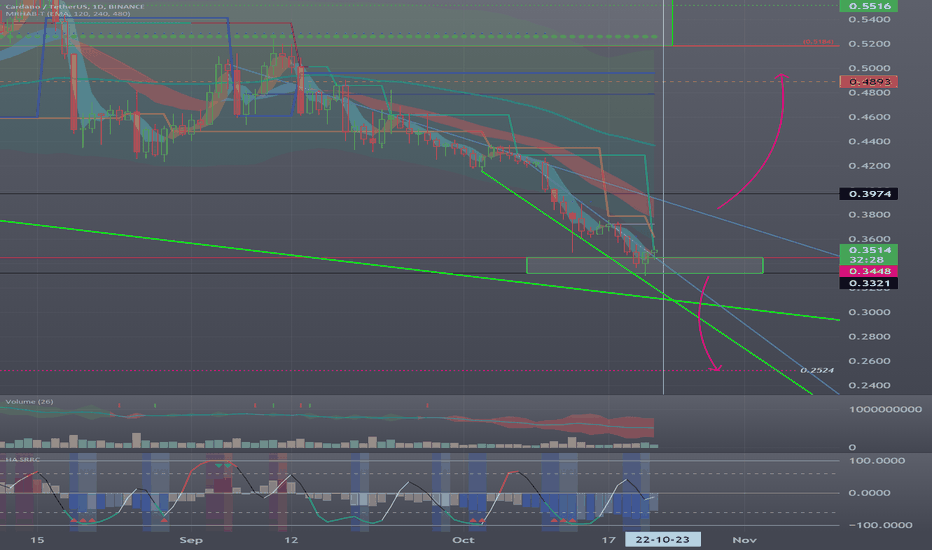Image resolution: width=932 pixels, height=550 pixels.
Task: Click the 100.0000 oscillator scale value
Action: 877,461
